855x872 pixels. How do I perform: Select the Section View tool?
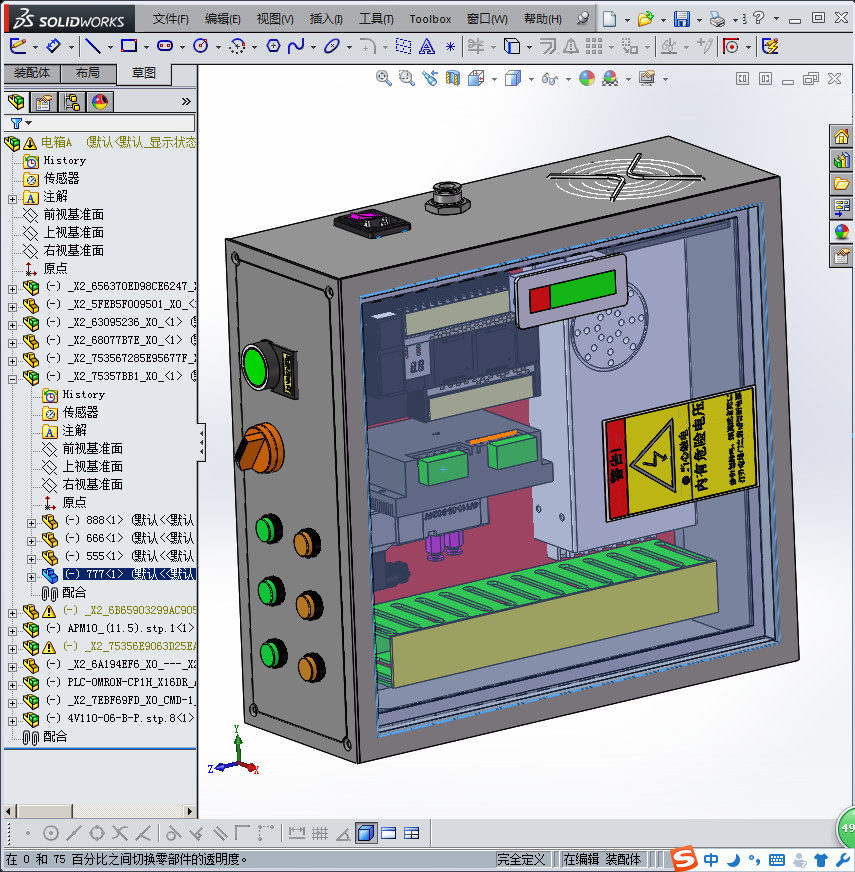452,78
